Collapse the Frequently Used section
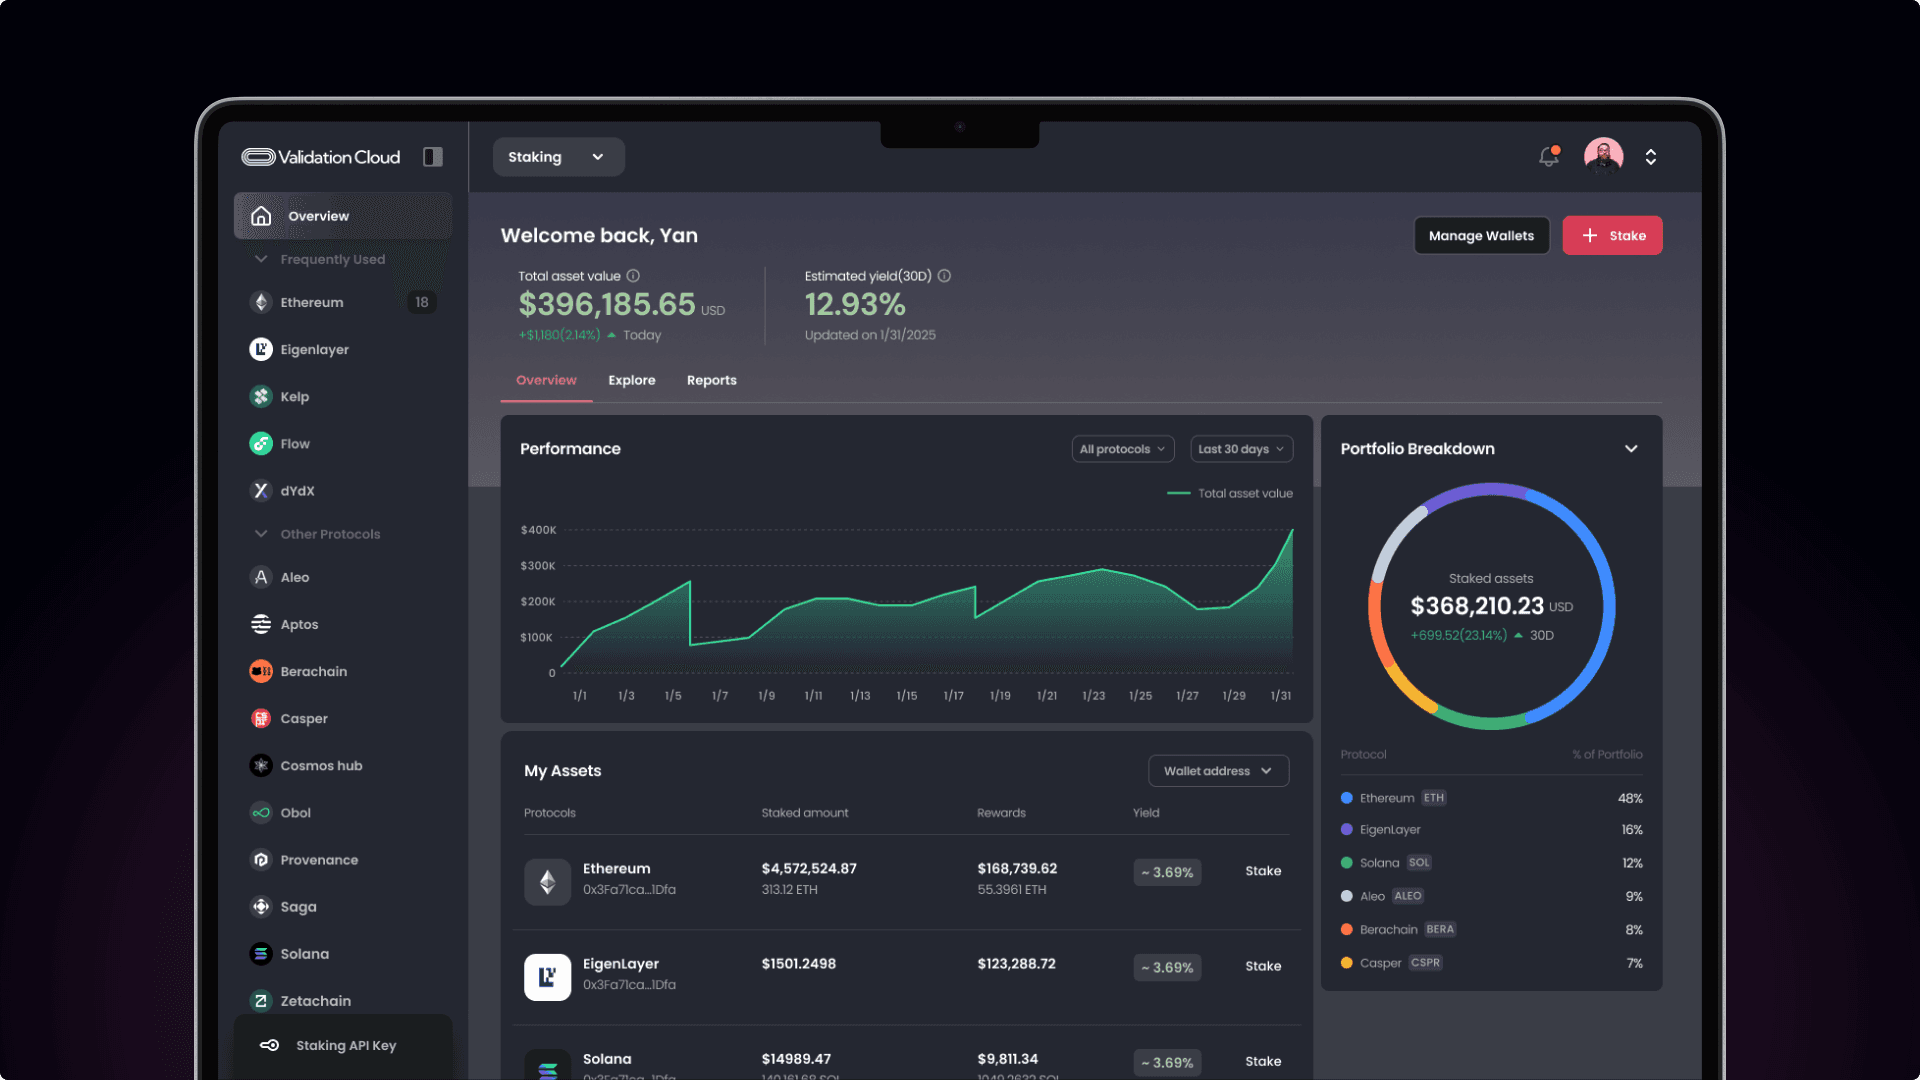1920x1080 pixels. point(261,259)
